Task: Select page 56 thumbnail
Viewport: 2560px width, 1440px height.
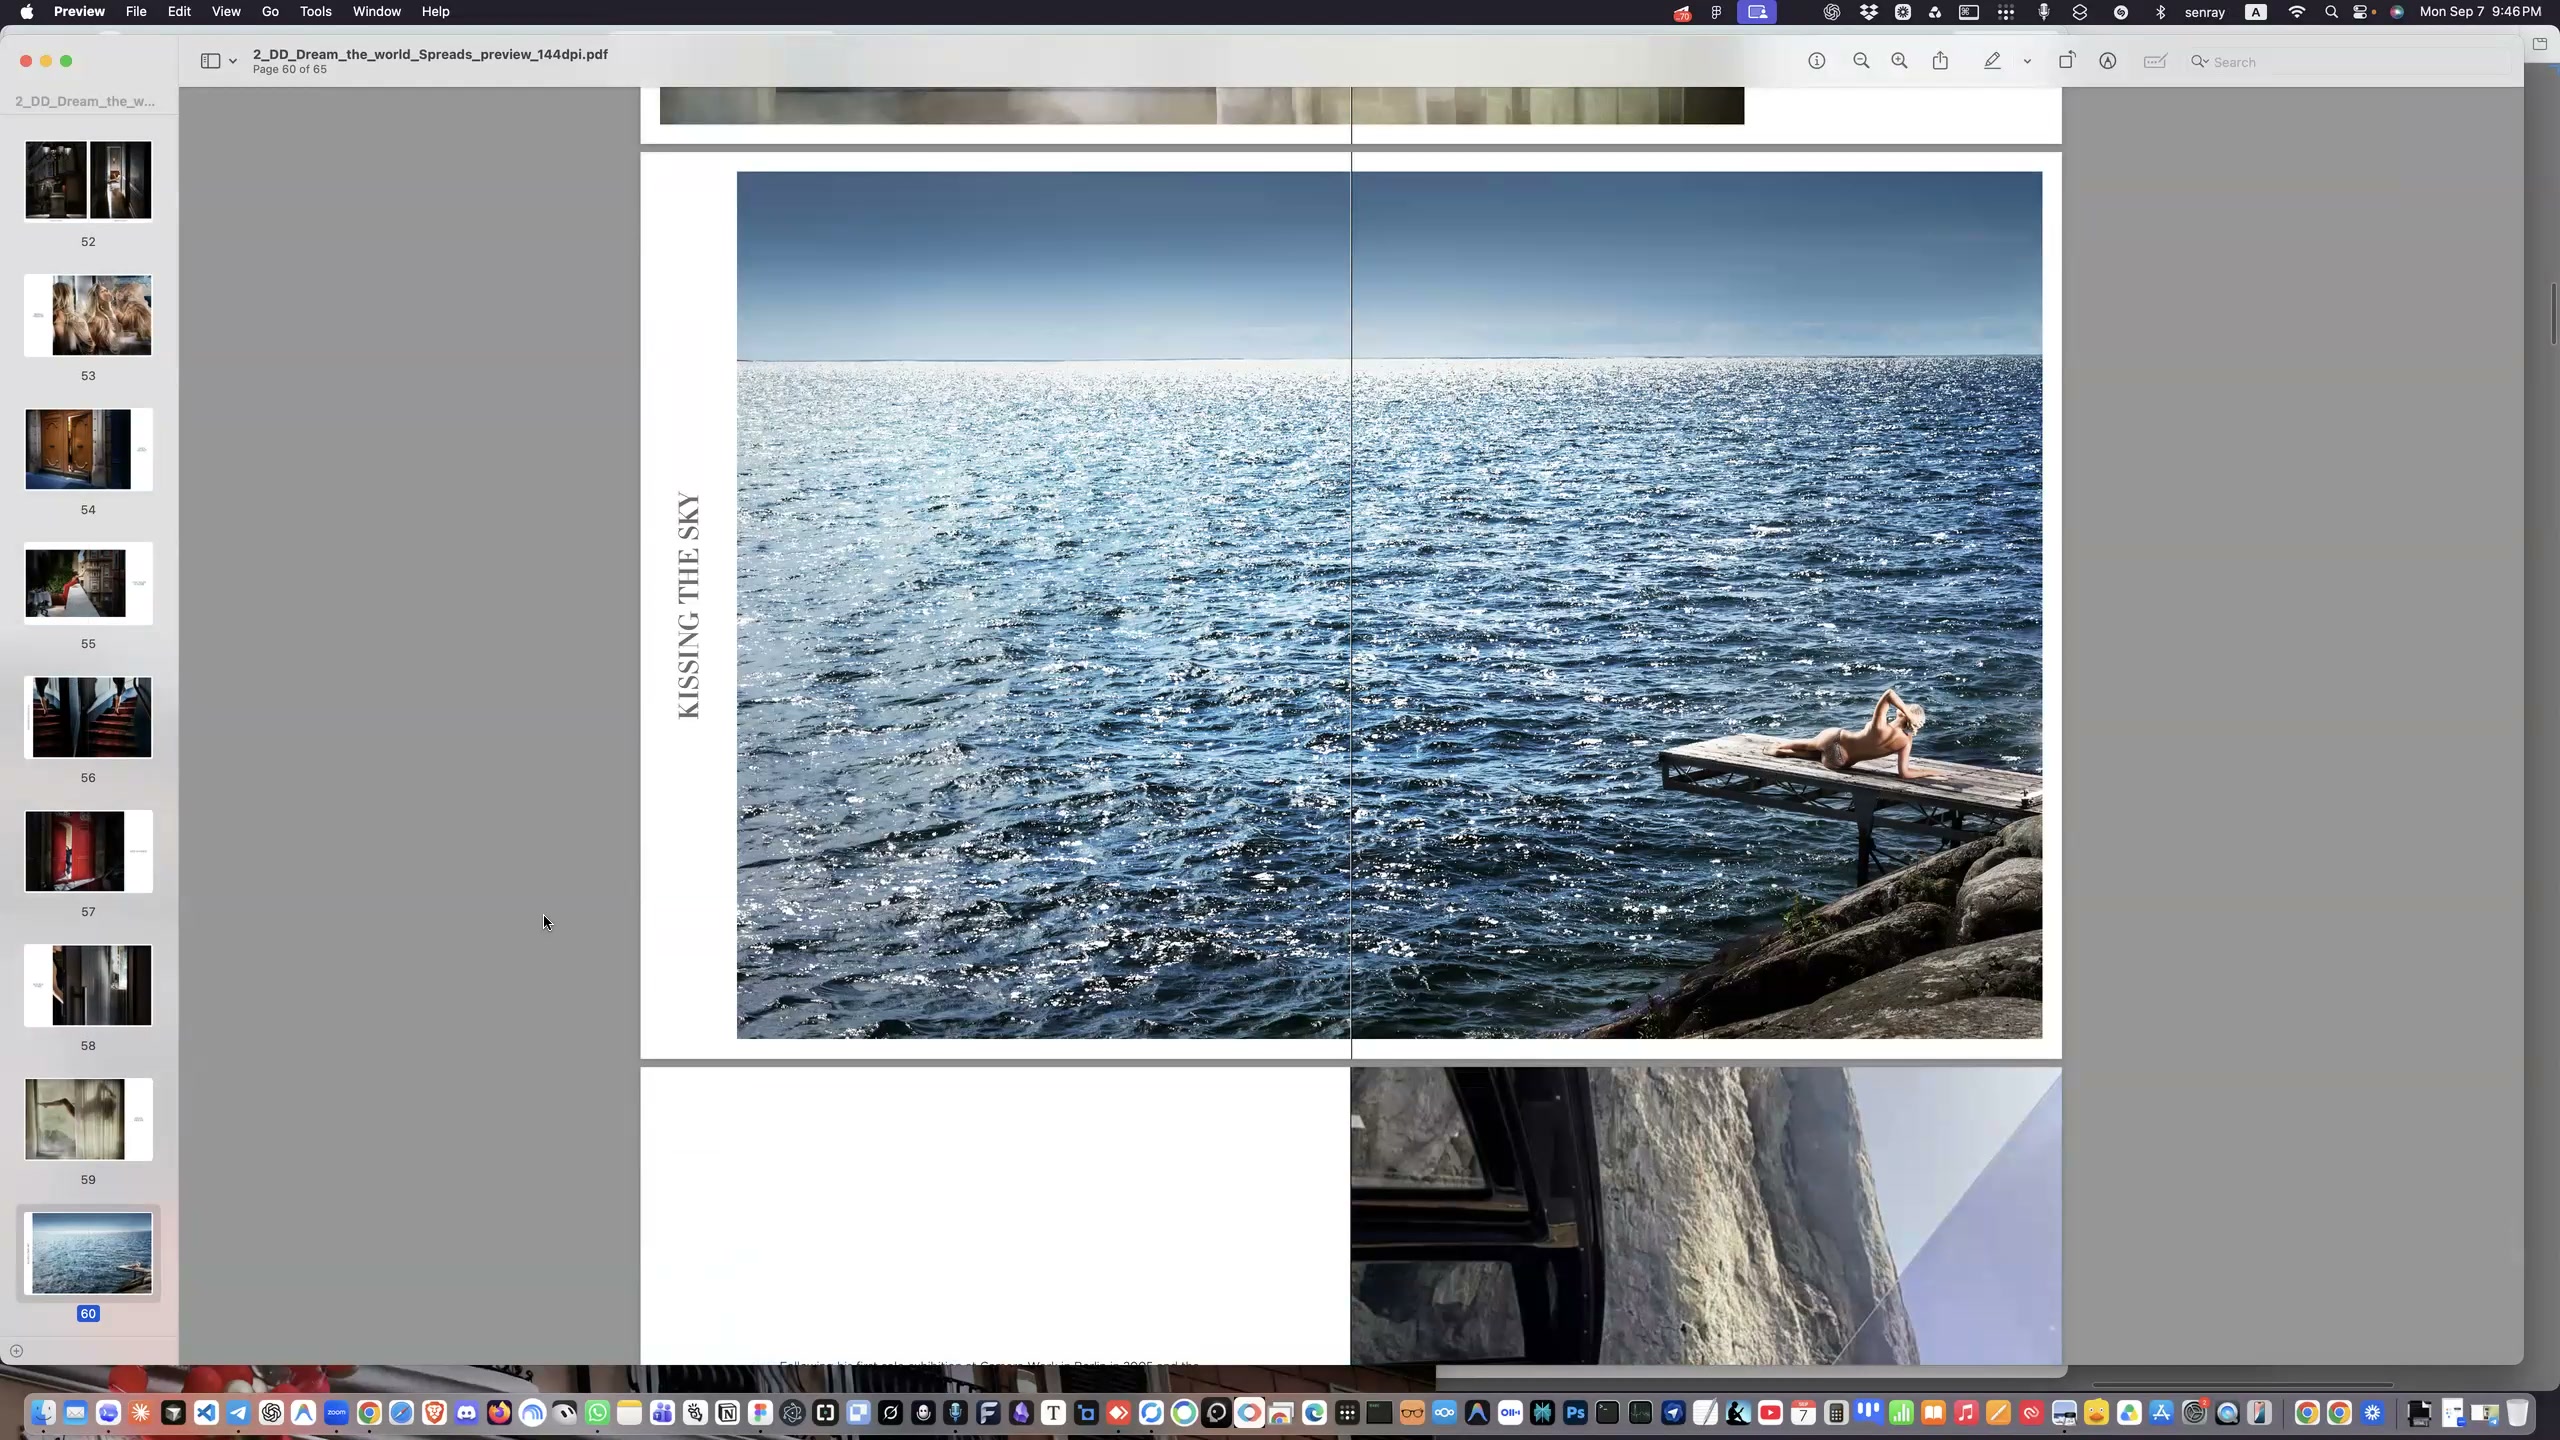Action: [x=89, y=717]
